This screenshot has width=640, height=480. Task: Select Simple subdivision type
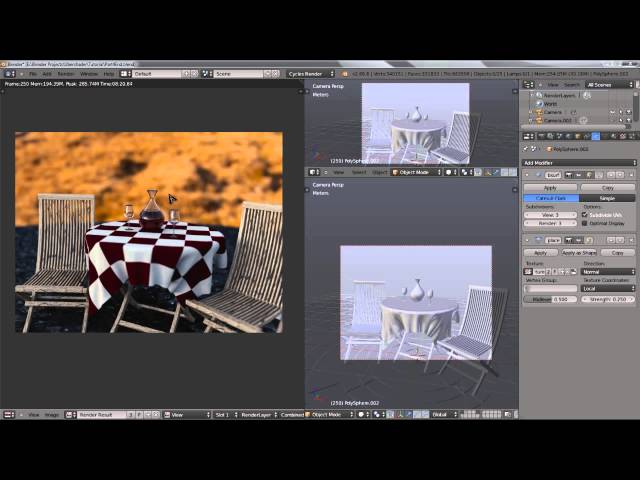click(x=607, y=198)
